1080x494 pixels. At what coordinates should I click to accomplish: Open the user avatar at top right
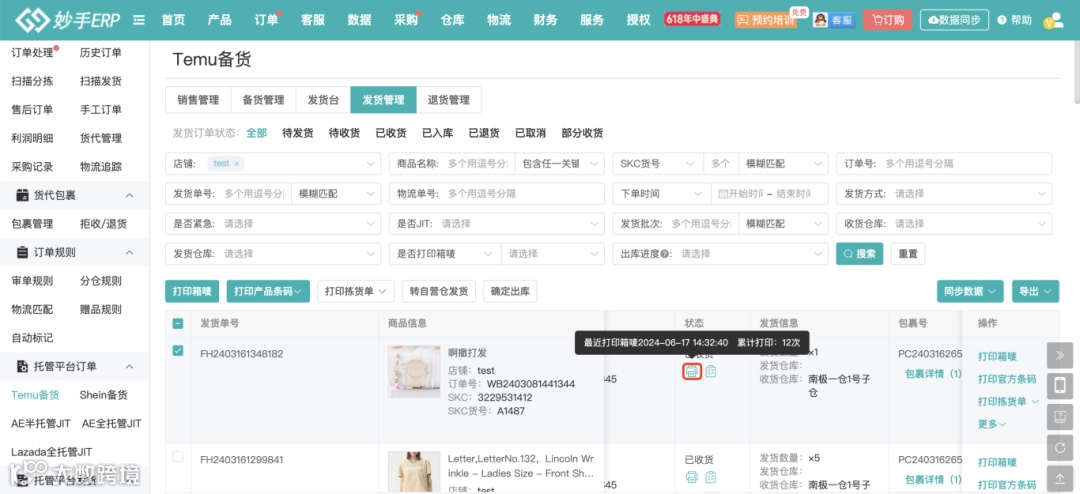coord(1054,21)
